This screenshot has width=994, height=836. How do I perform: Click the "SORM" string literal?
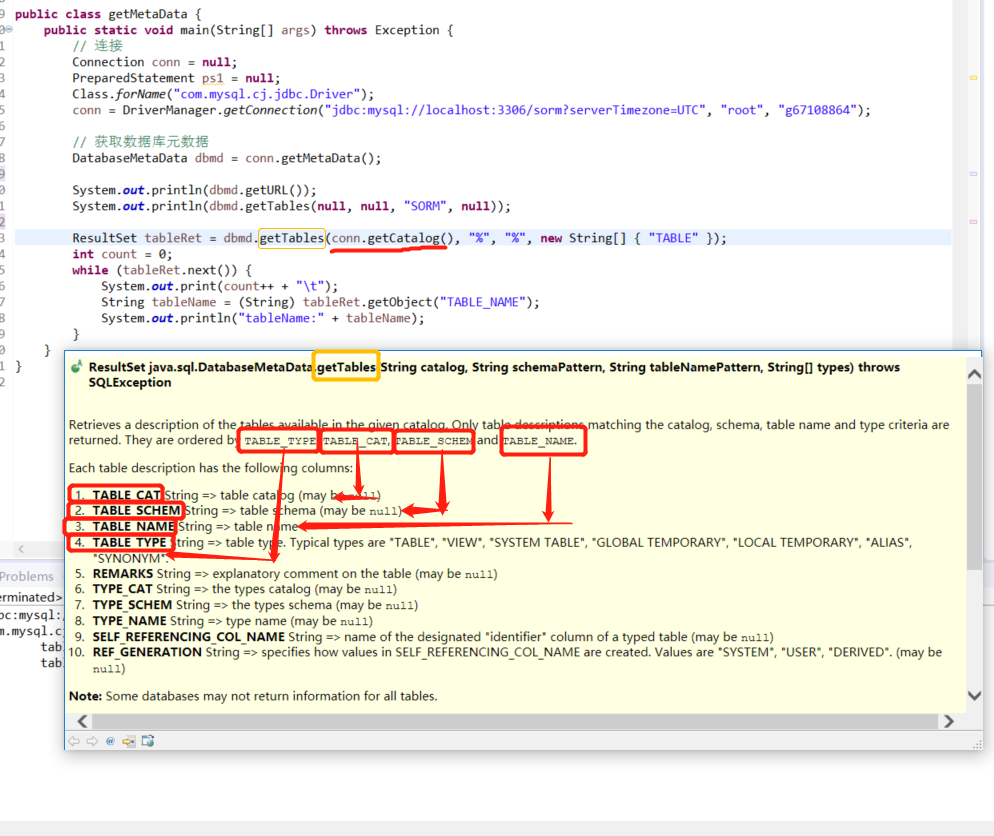[425, 206]
